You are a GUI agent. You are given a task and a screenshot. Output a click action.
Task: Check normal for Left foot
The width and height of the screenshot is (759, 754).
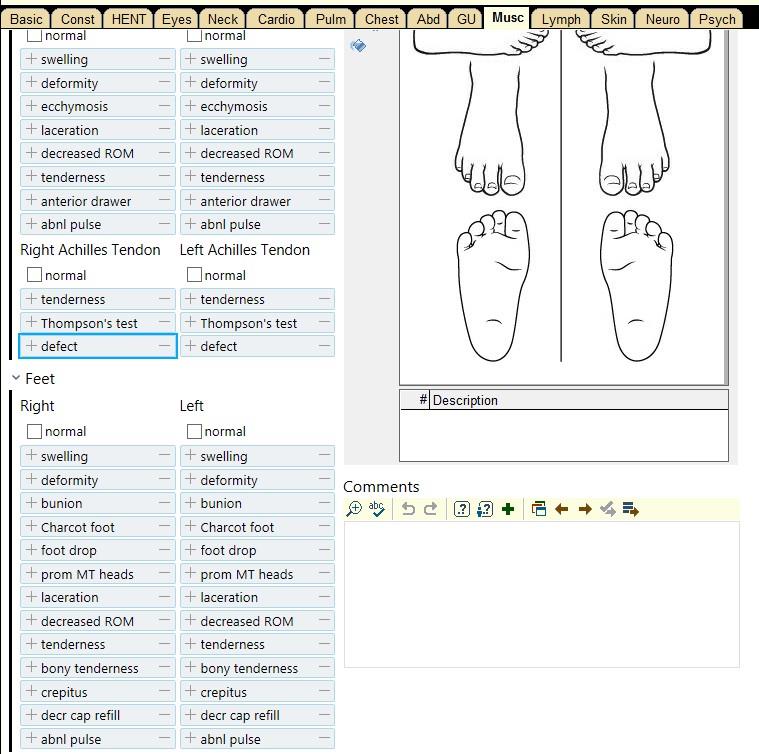point(195,432)
